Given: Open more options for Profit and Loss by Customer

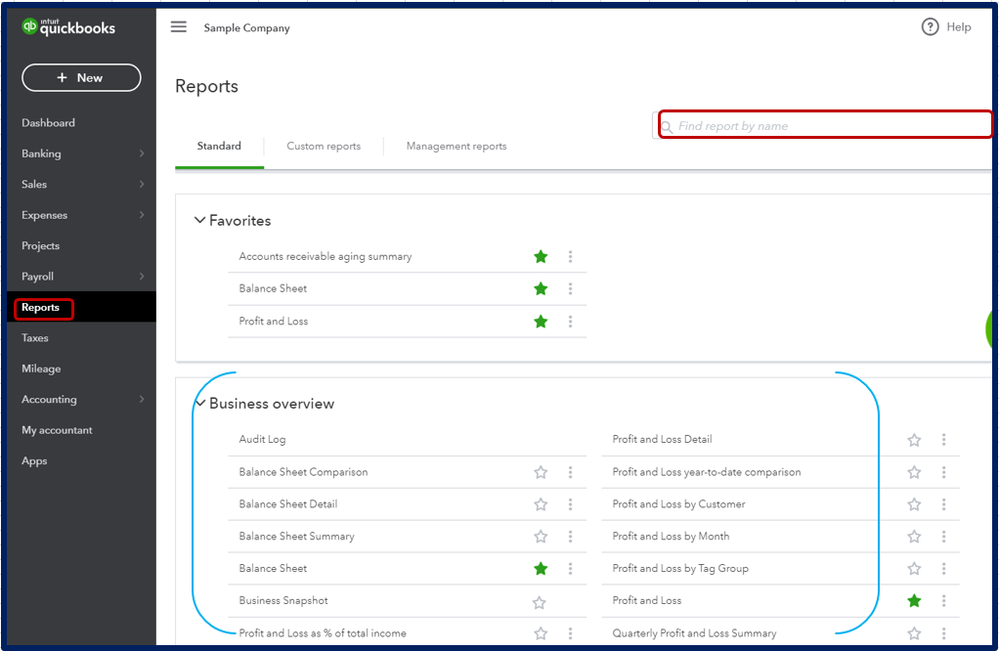Looking at the screenshot, I should coord(944,504).
